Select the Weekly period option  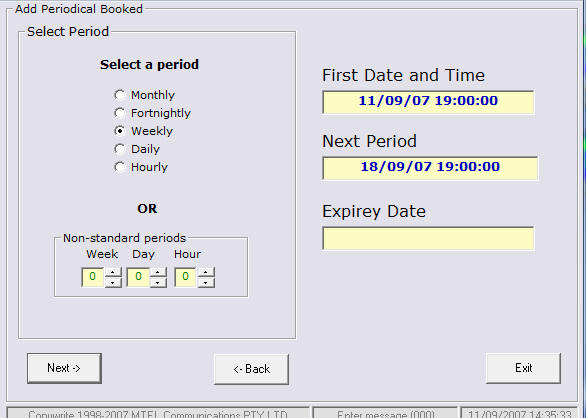[x=120, y=131]
